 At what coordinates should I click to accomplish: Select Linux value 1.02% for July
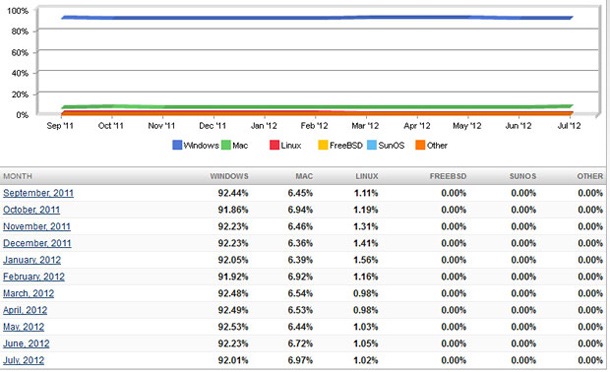[366, 360]
